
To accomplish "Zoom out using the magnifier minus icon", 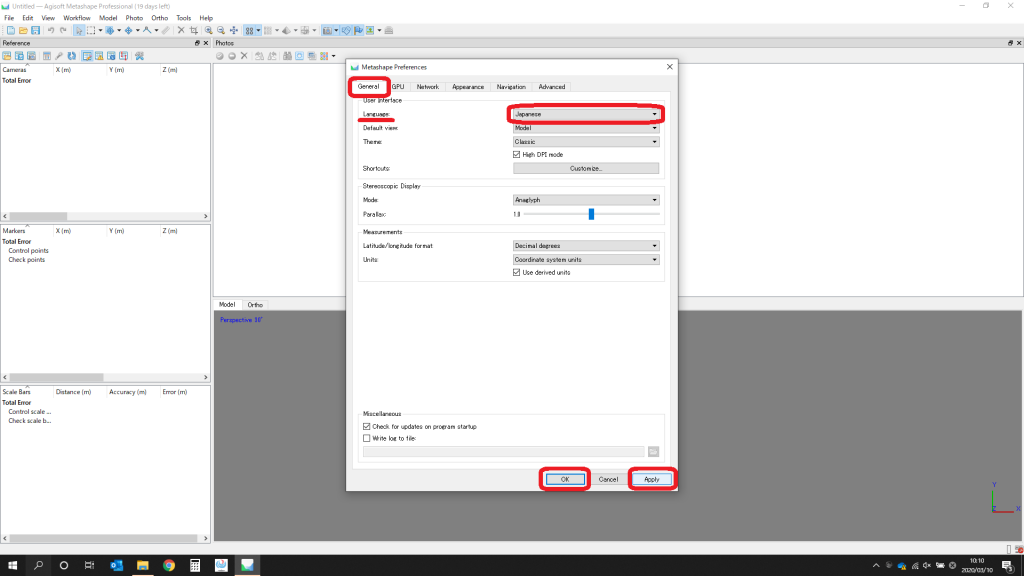I will pos(221,30).
